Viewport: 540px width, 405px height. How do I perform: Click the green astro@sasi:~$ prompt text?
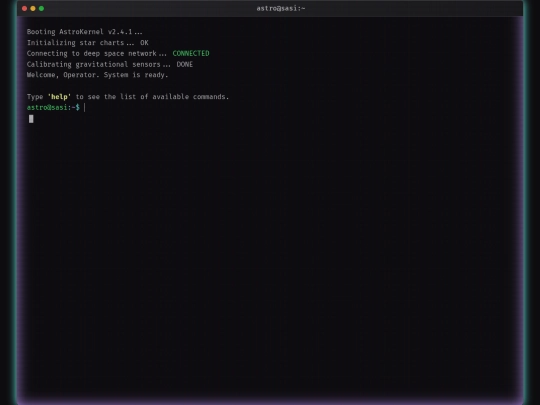click(53, 107)
